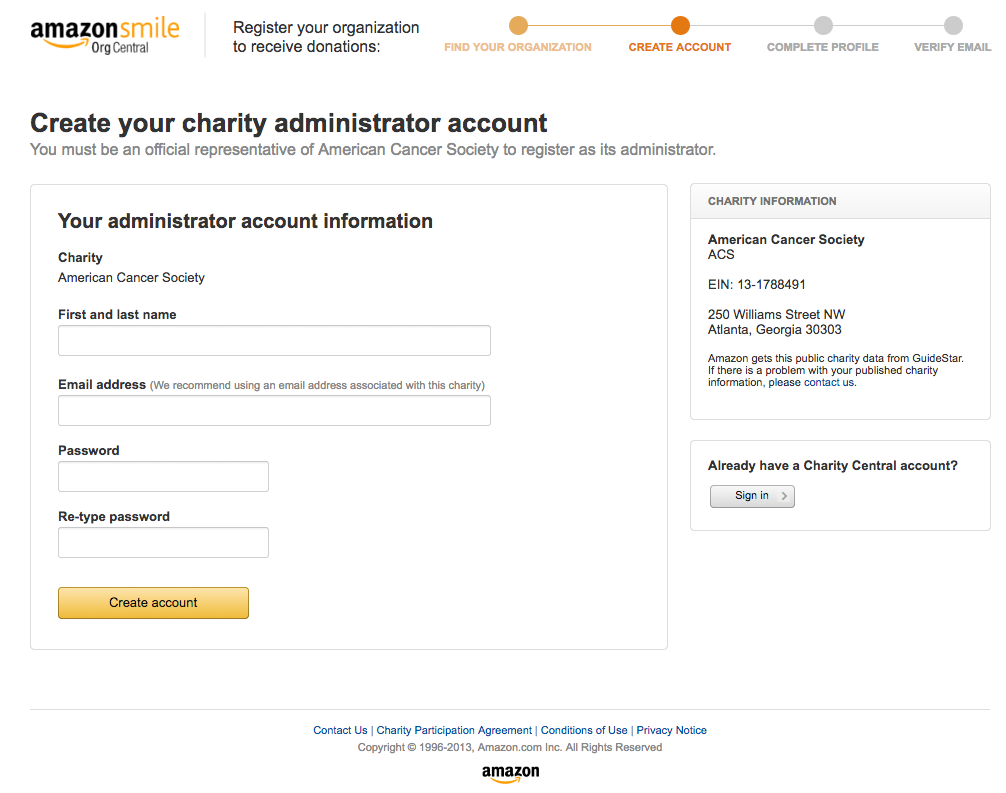Select the Complete Profile progress dot
Image resolution: width=1006 pixels, height=793 pixels.
tap(823, 27)
